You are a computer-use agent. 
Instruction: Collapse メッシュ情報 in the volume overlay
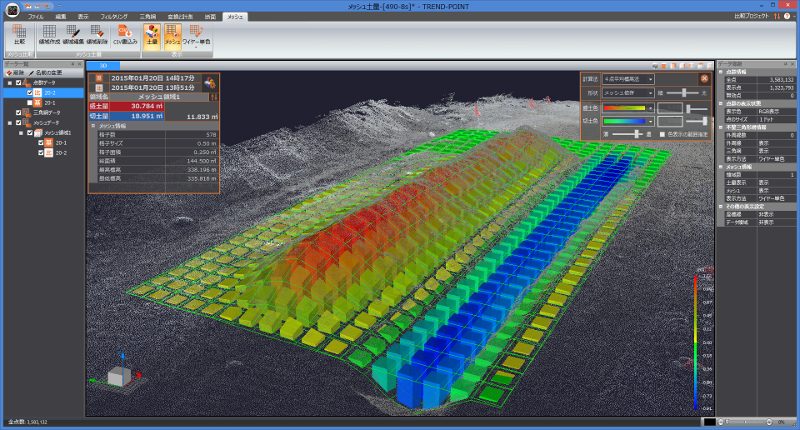click(x=93, y=125)
